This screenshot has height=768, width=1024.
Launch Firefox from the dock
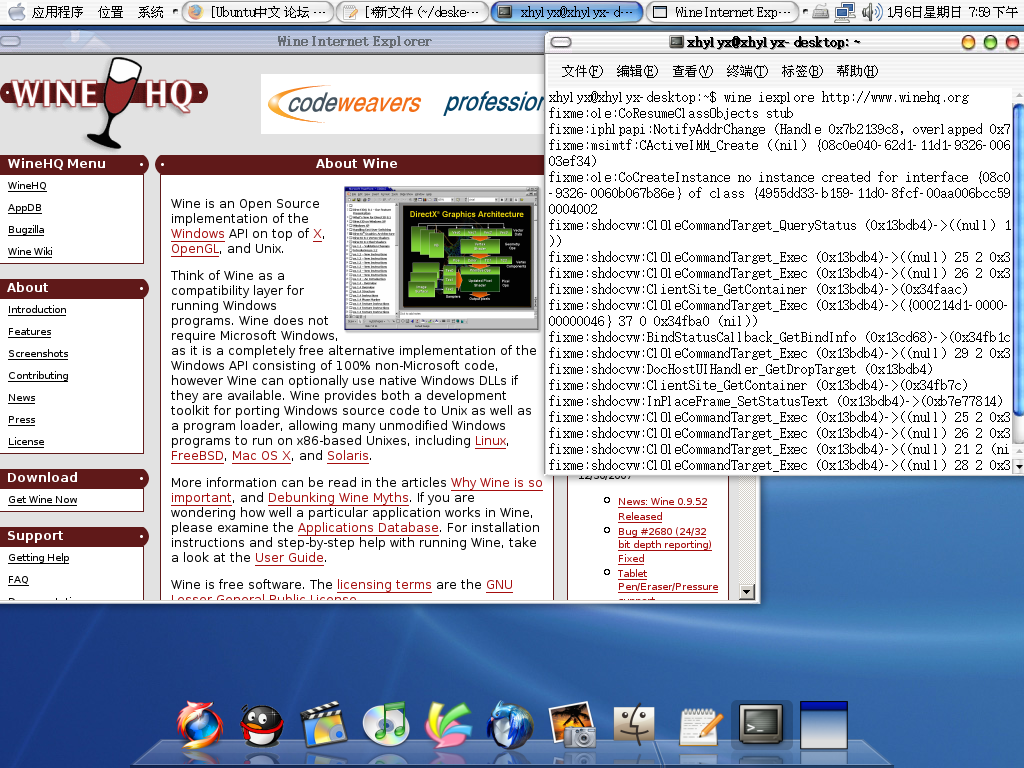coord(200,724)
